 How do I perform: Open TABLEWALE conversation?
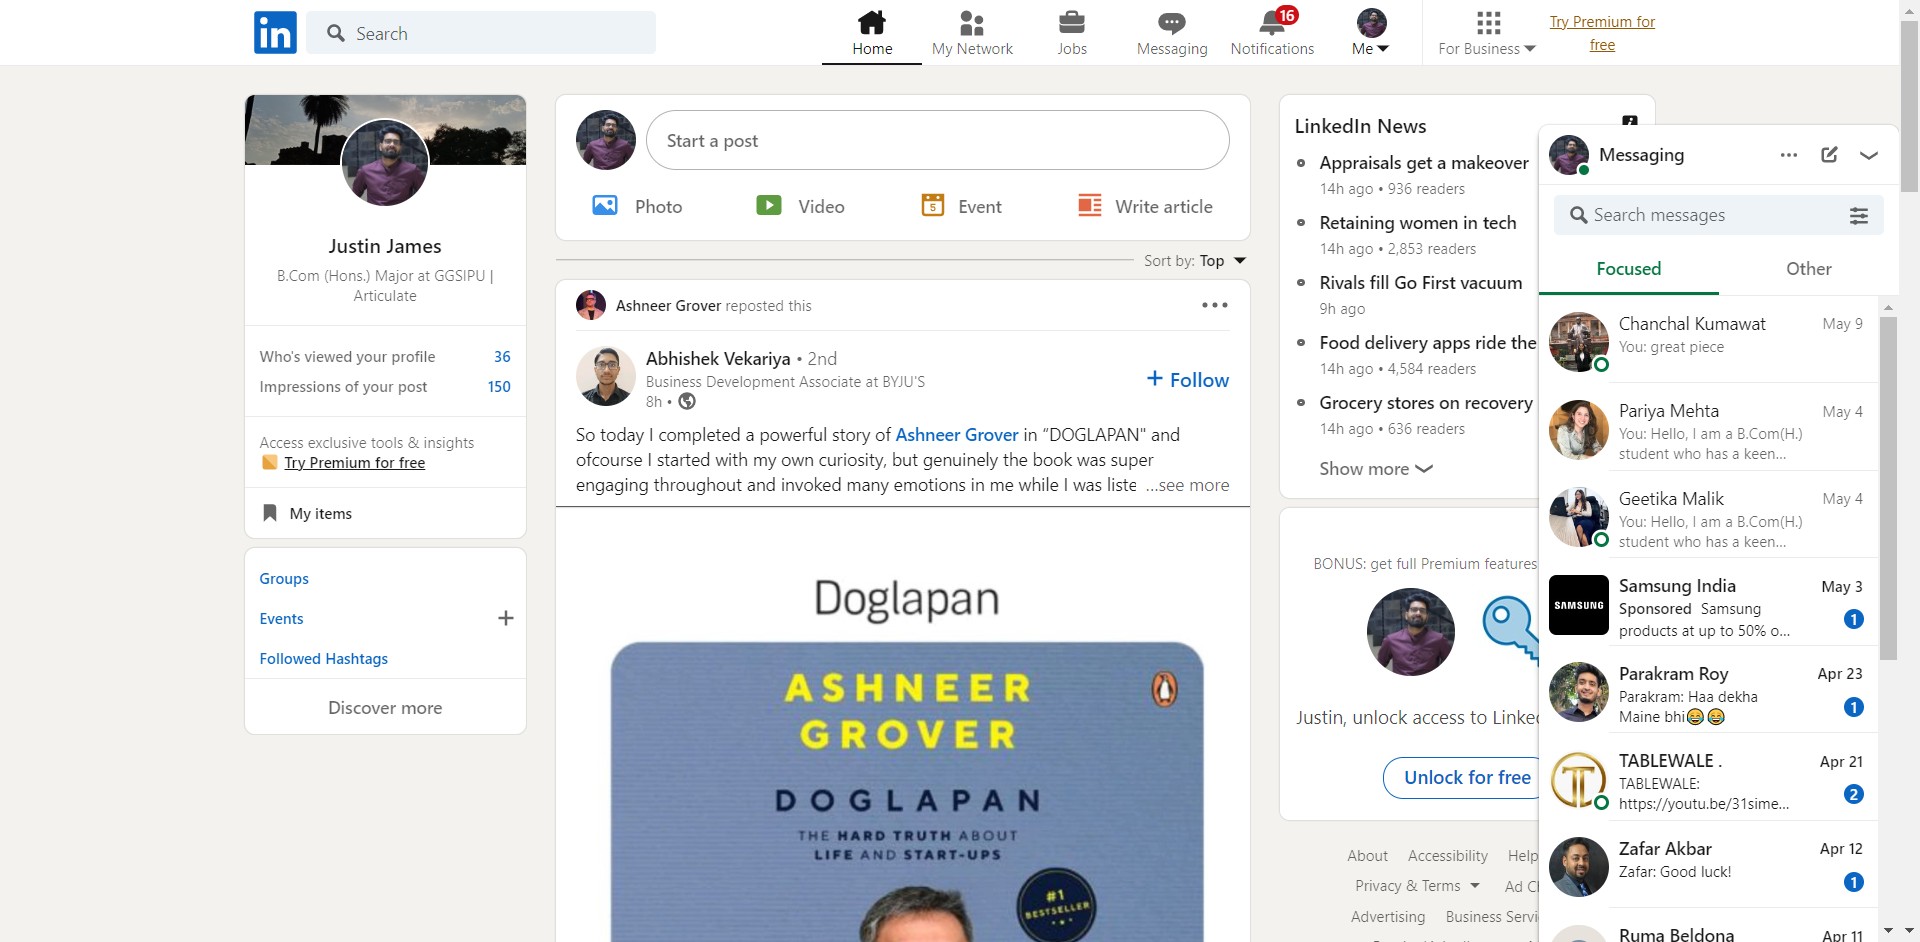[x=1708, y=777]
